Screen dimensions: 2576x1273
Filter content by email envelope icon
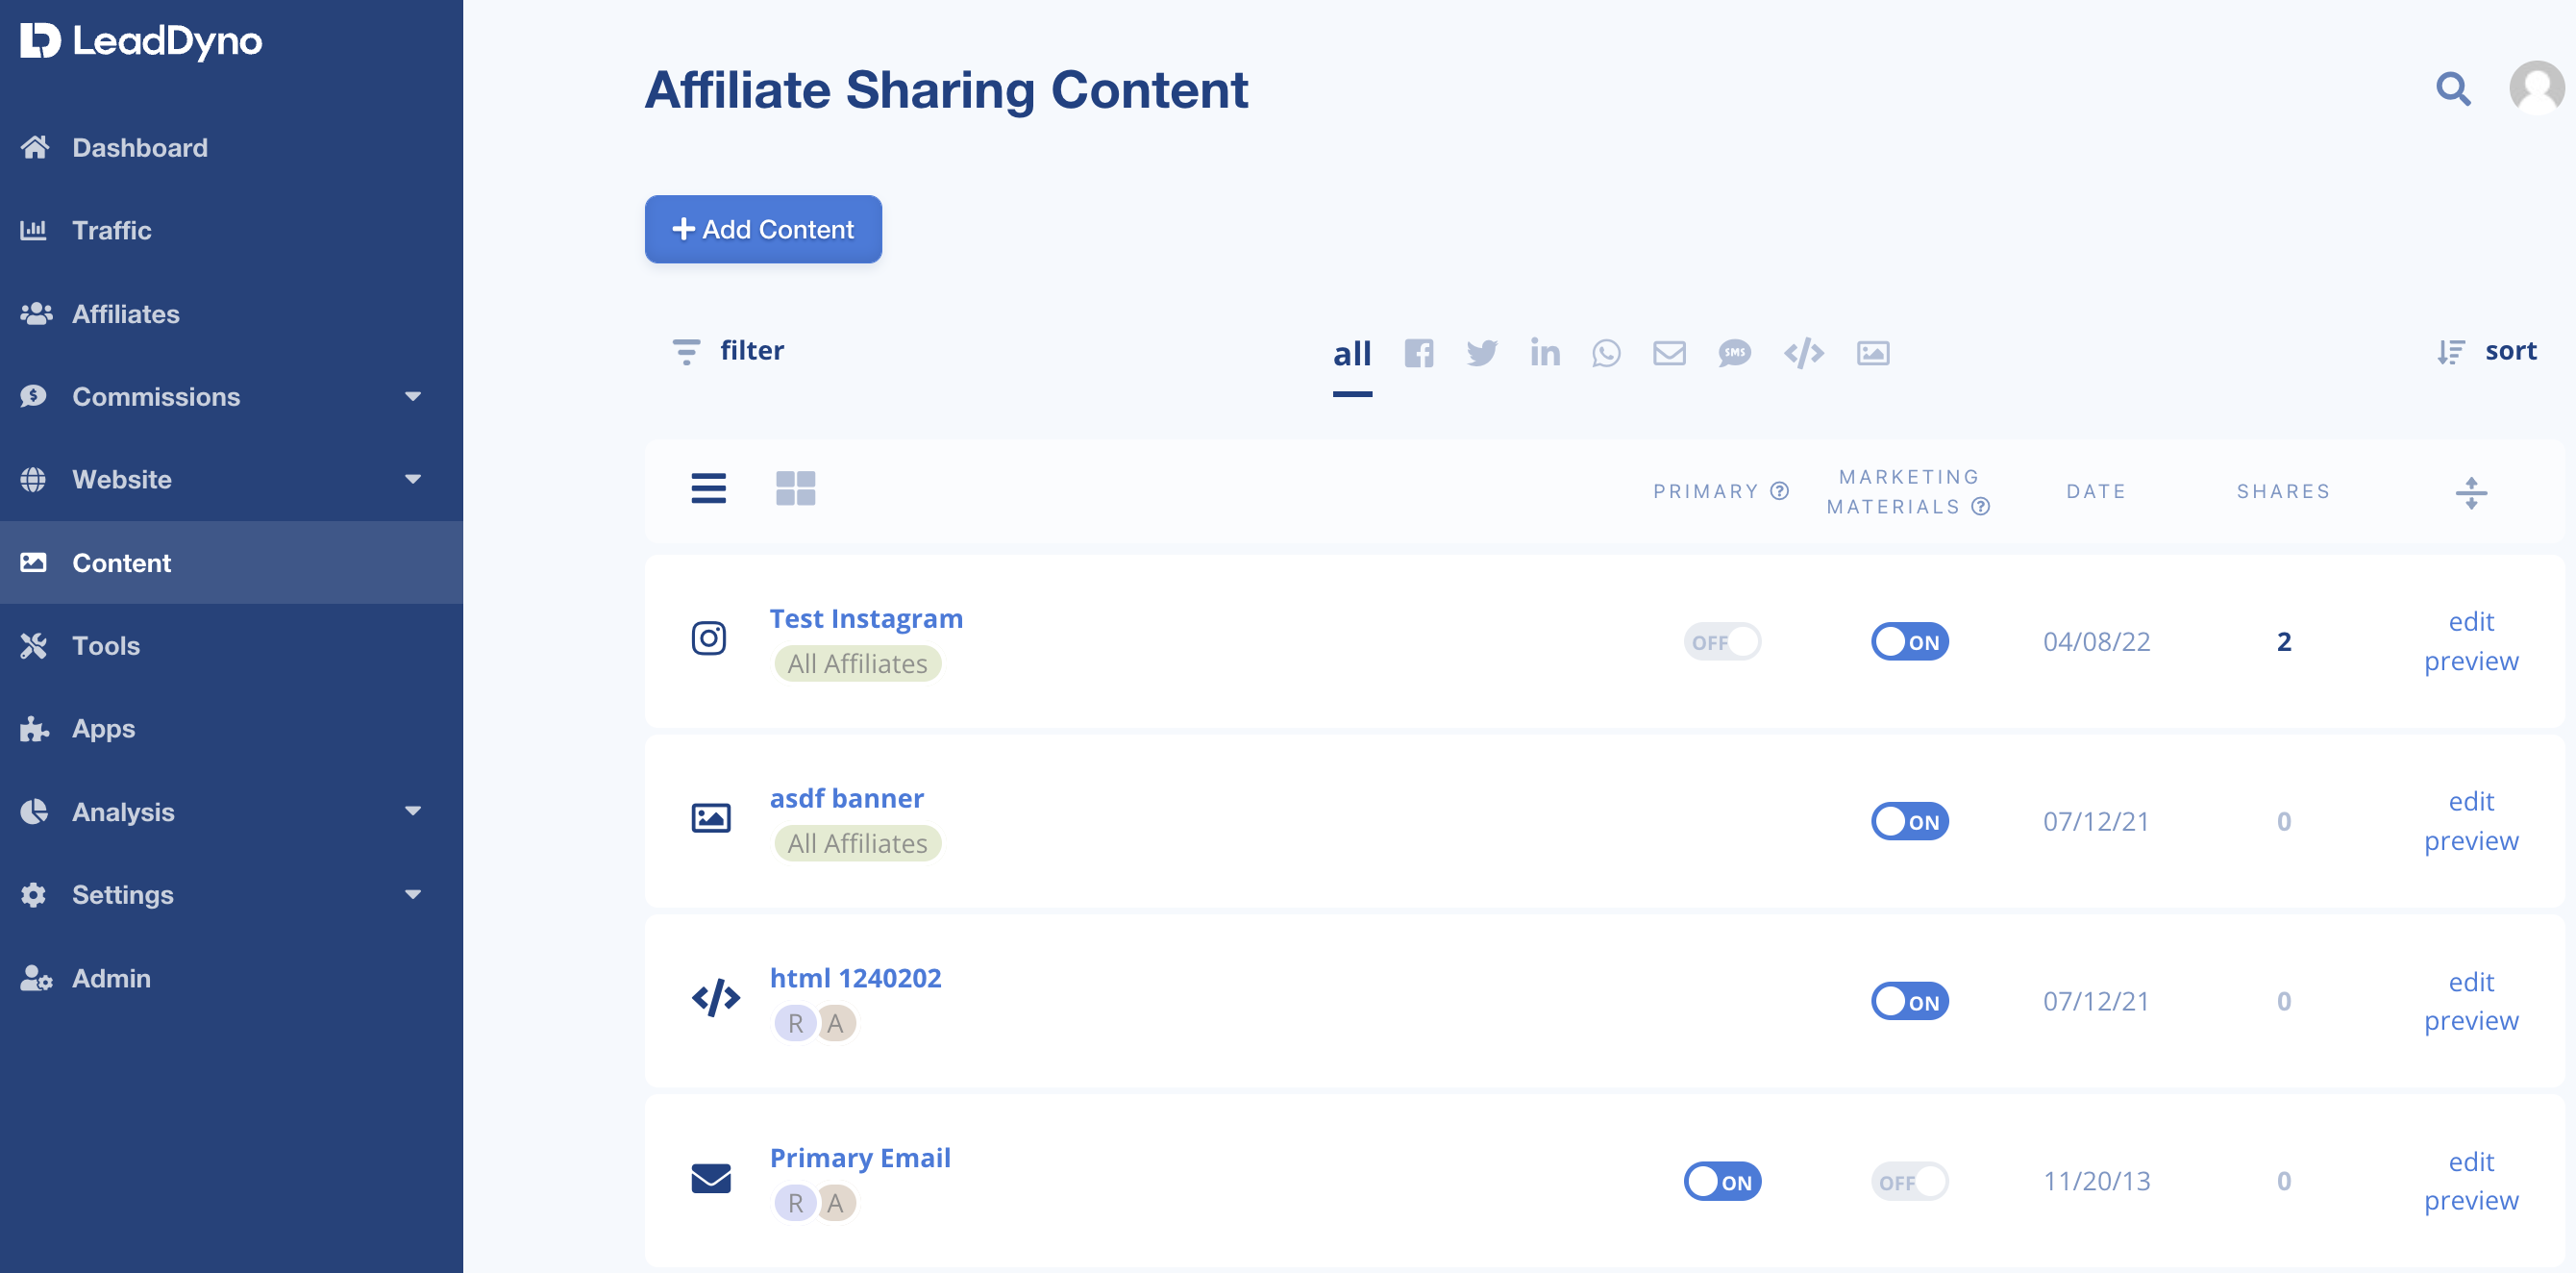tap(1669, 353)
